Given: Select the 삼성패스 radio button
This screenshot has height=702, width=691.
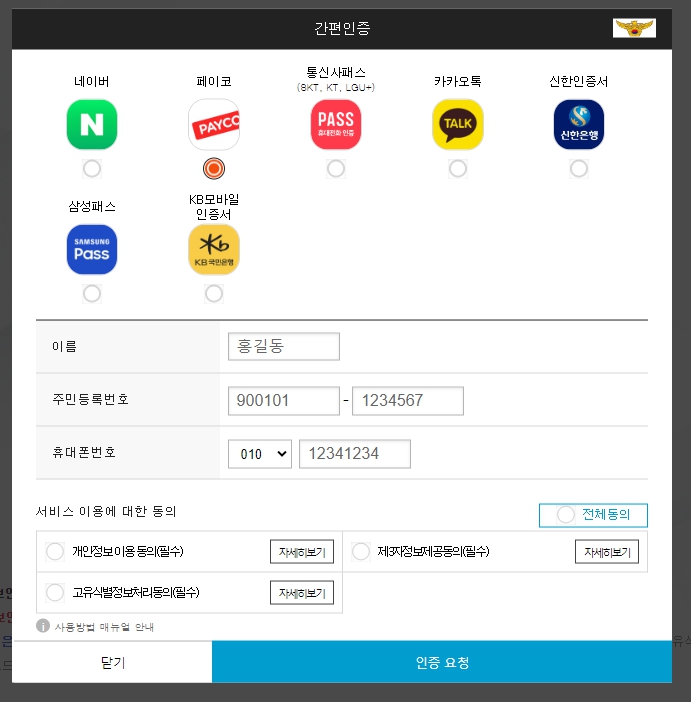Looking at the screenshot, I should (92, 294).
